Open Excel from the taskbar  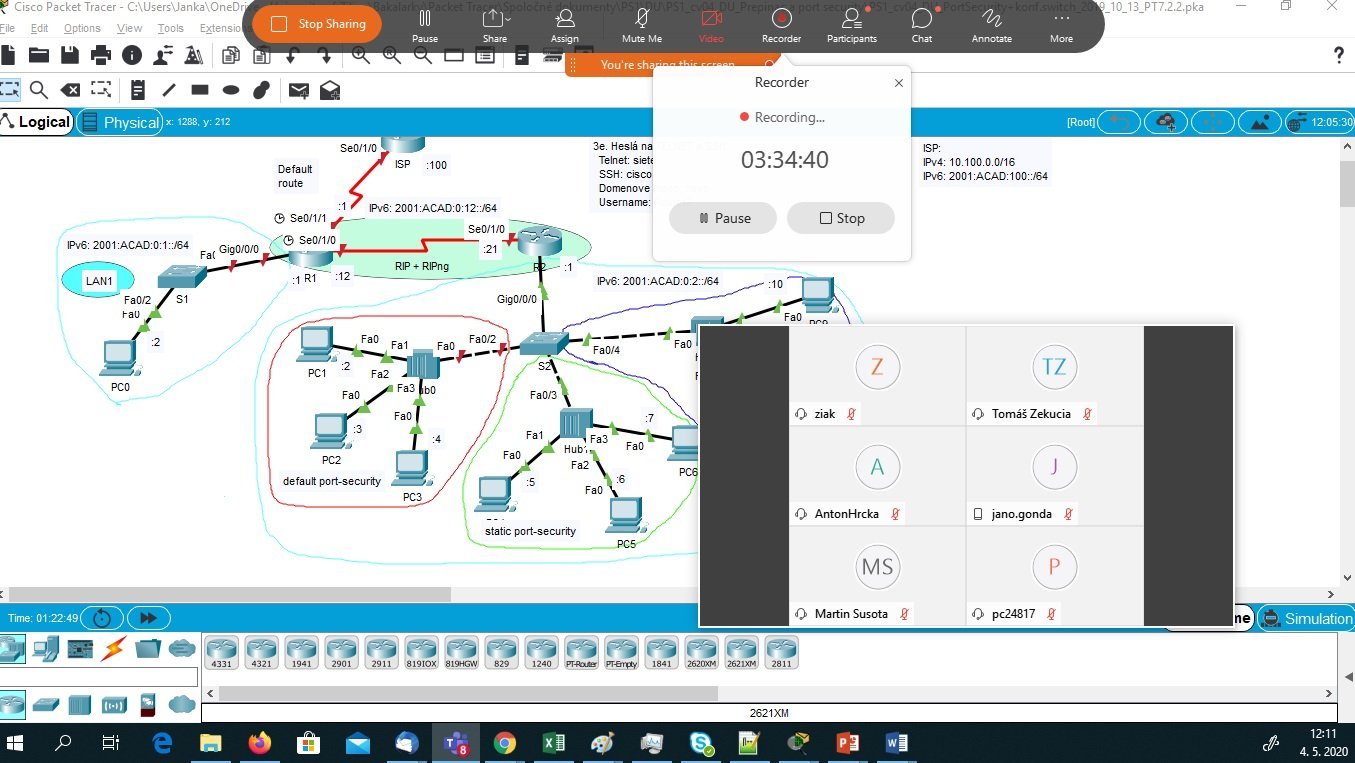click(x=554, y=743)
